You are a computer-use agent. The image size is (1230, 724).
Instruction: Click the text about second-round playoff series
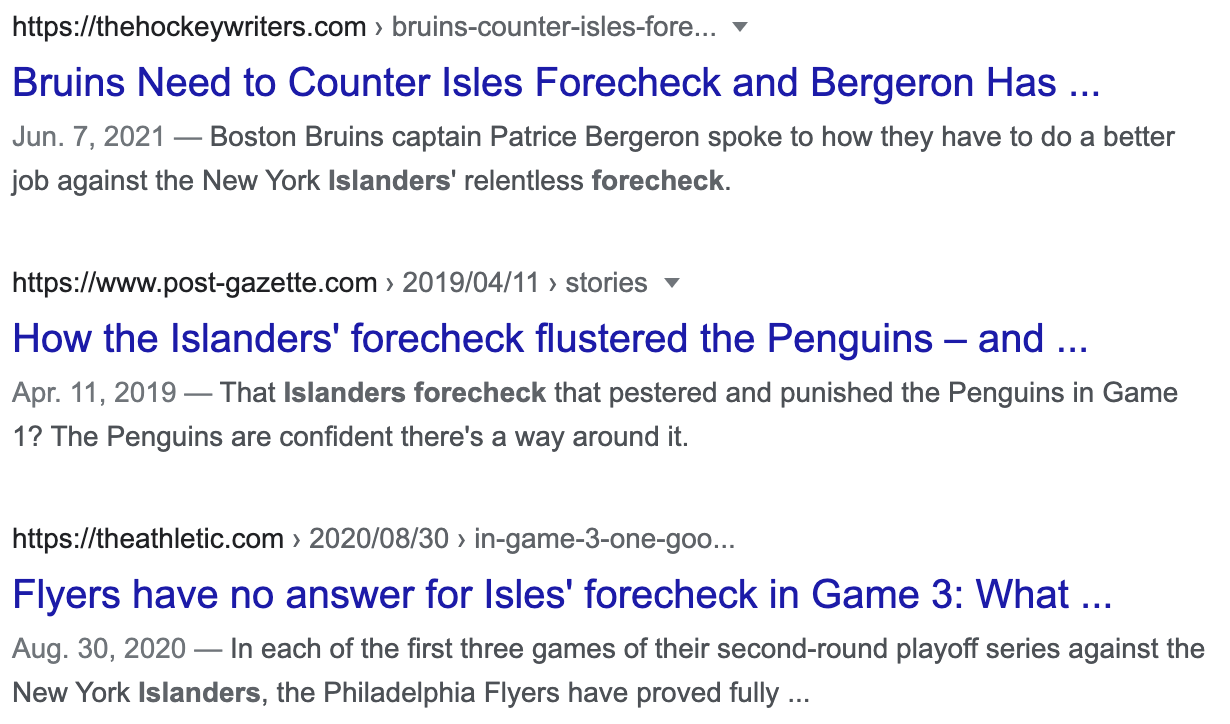click(716, 648)
